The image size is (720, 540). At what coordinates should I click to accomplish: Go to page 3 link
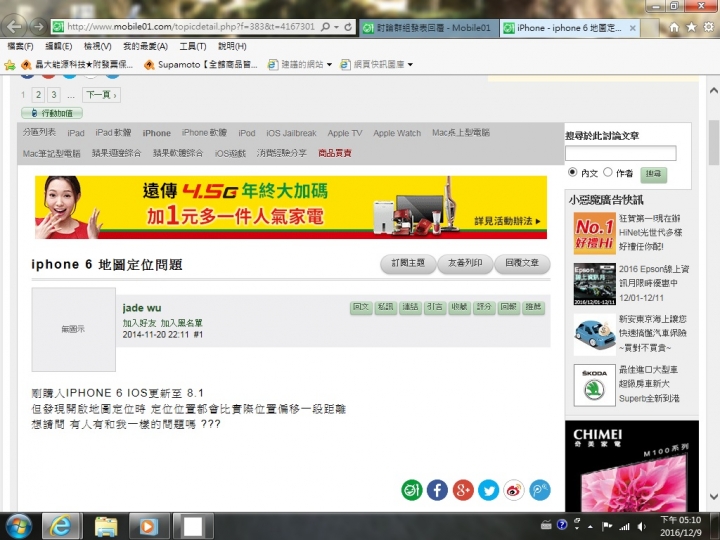(x=54, y=95)
